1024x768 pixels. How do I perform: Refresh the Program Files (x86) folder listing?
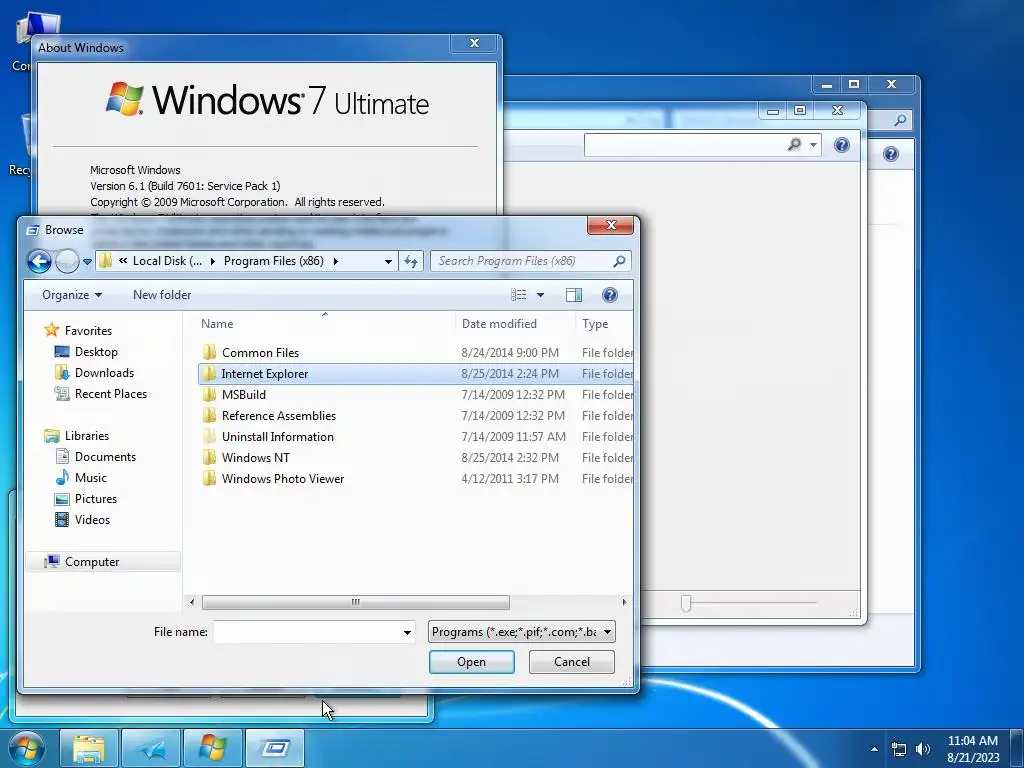point(411,261)
